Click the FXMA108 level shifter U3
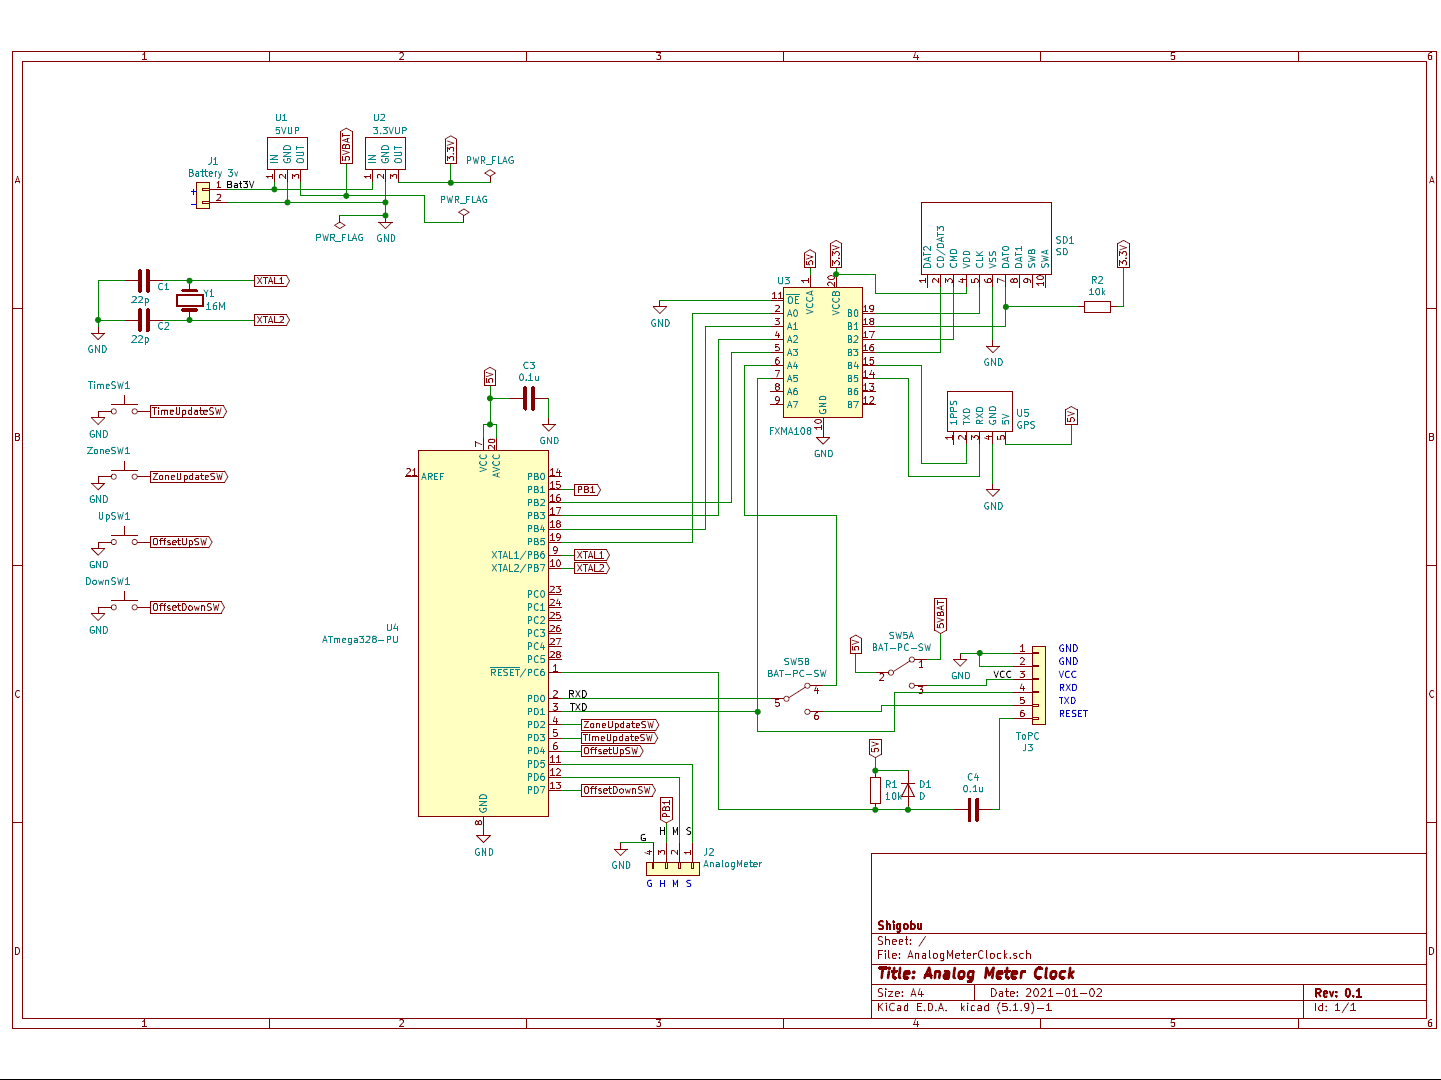This screenshot has height=1080, width=1441. (822, 353)
